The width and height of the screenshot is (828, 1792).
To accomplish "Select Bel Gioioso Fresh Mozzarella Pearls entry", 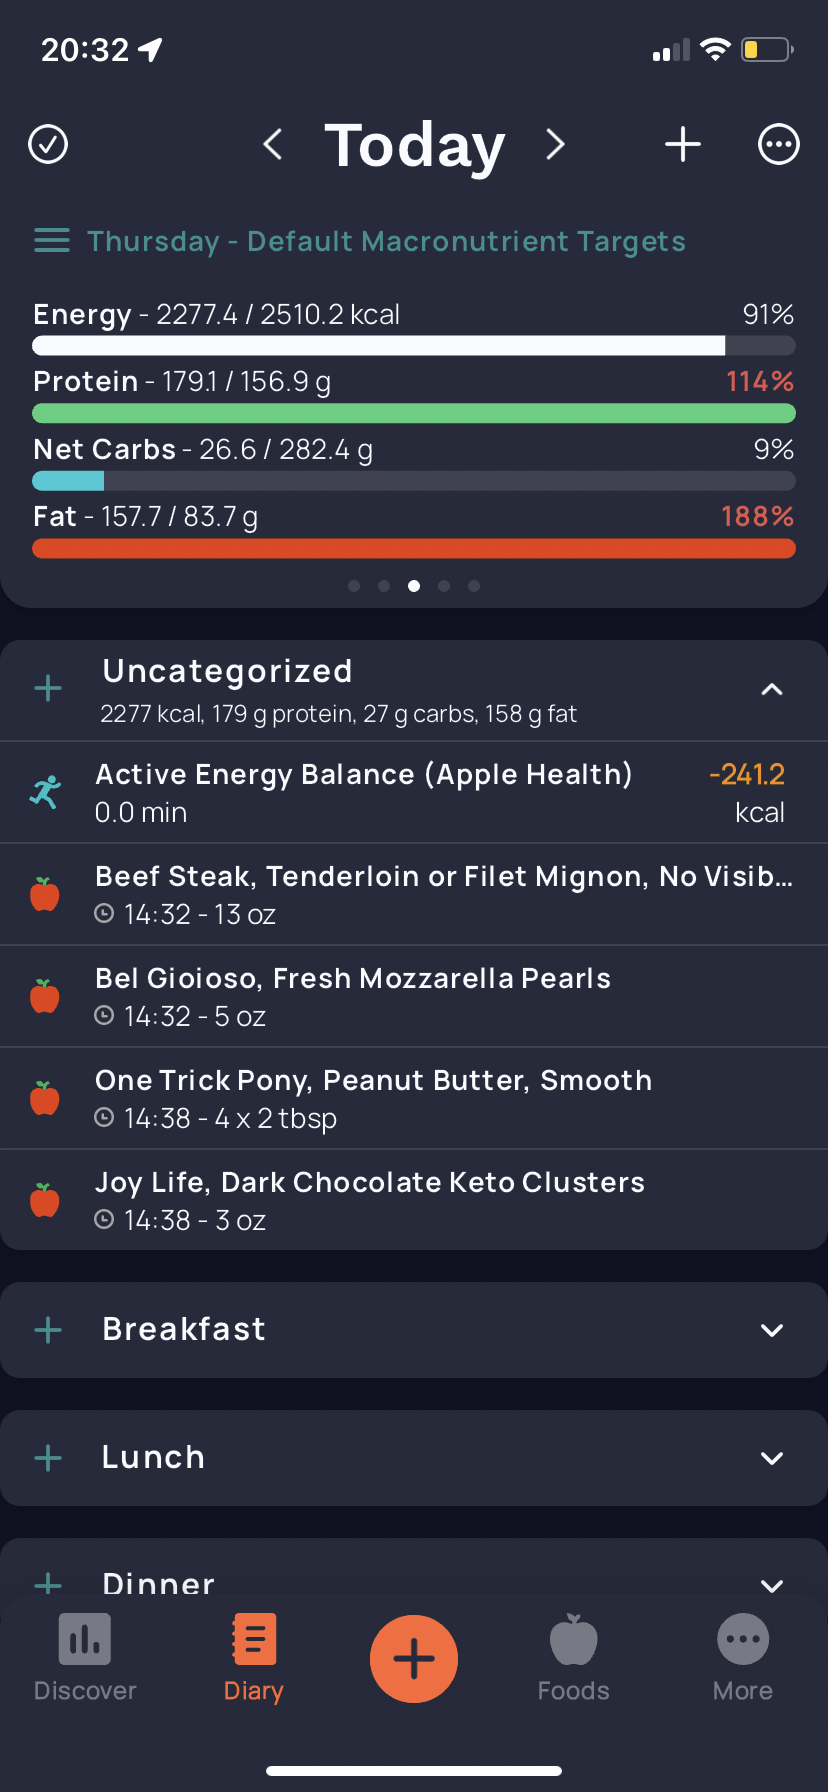I will [414, 996].
